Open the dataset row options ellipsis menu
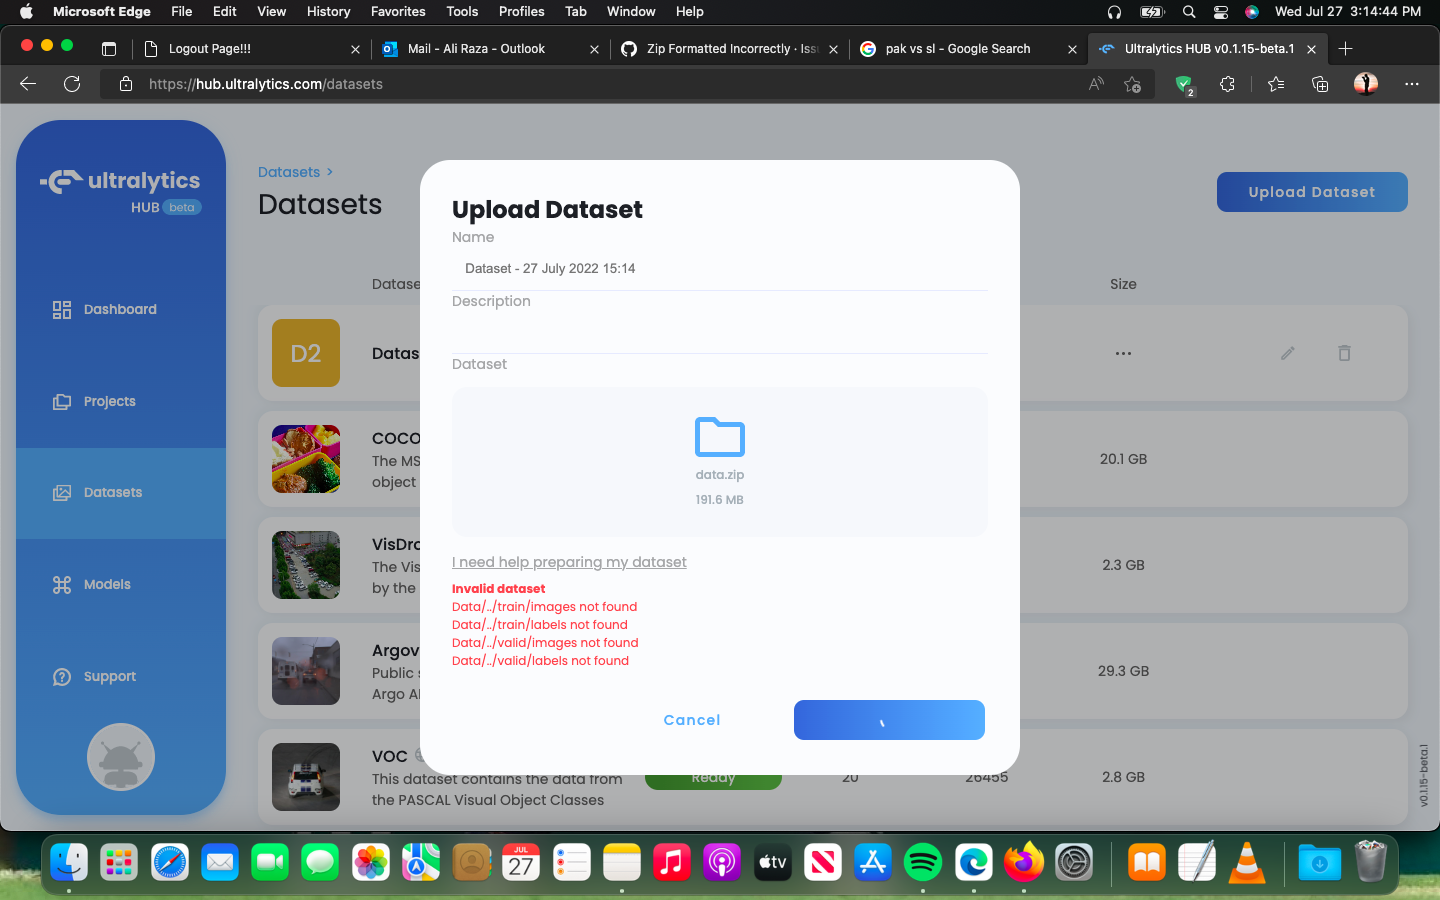The width and height of the screenshot is (1440, 900). click(1123, 353)
